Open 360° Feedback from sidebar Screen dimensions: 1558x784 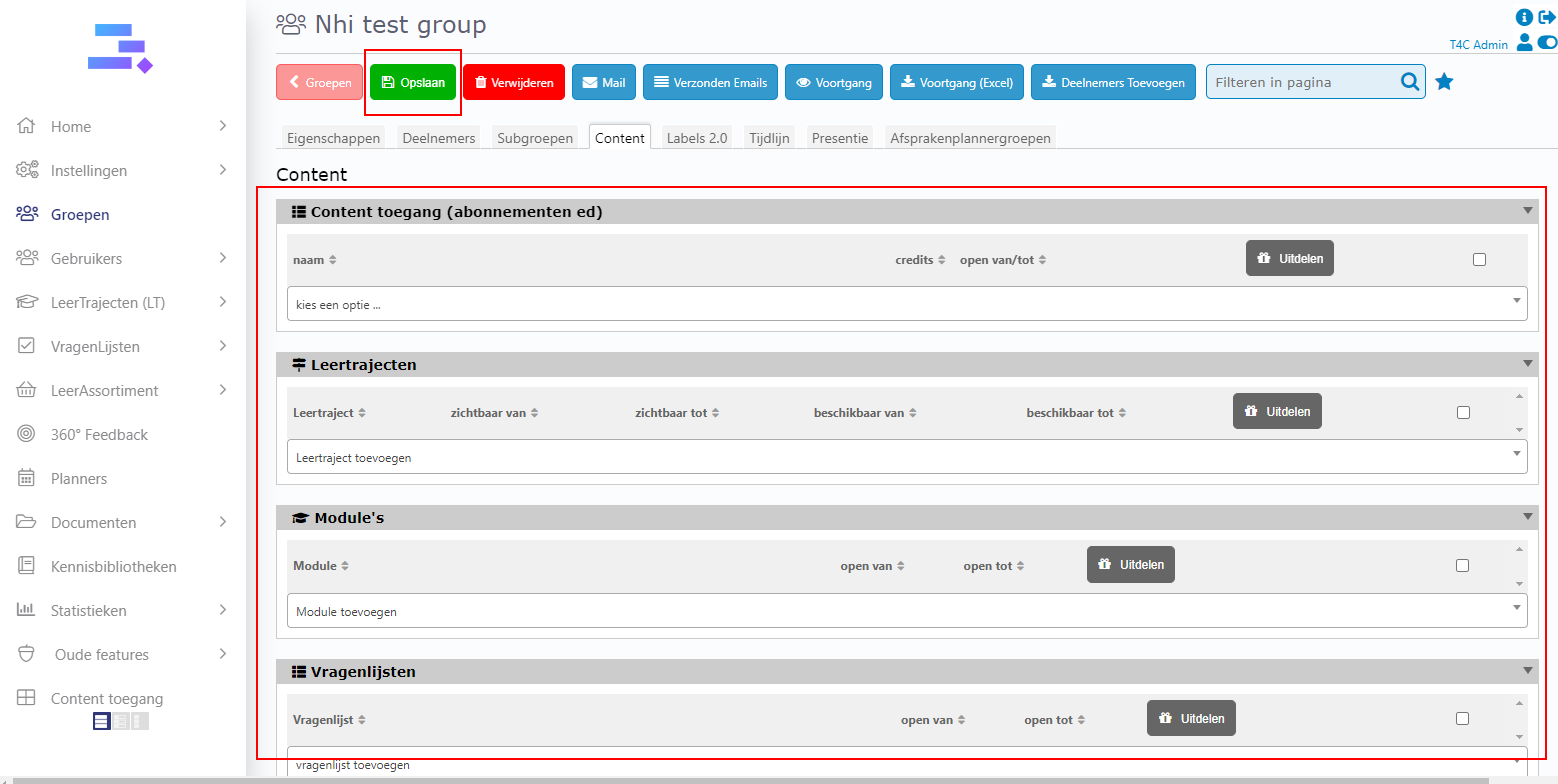pyautogui.click(x=99, y=435)
